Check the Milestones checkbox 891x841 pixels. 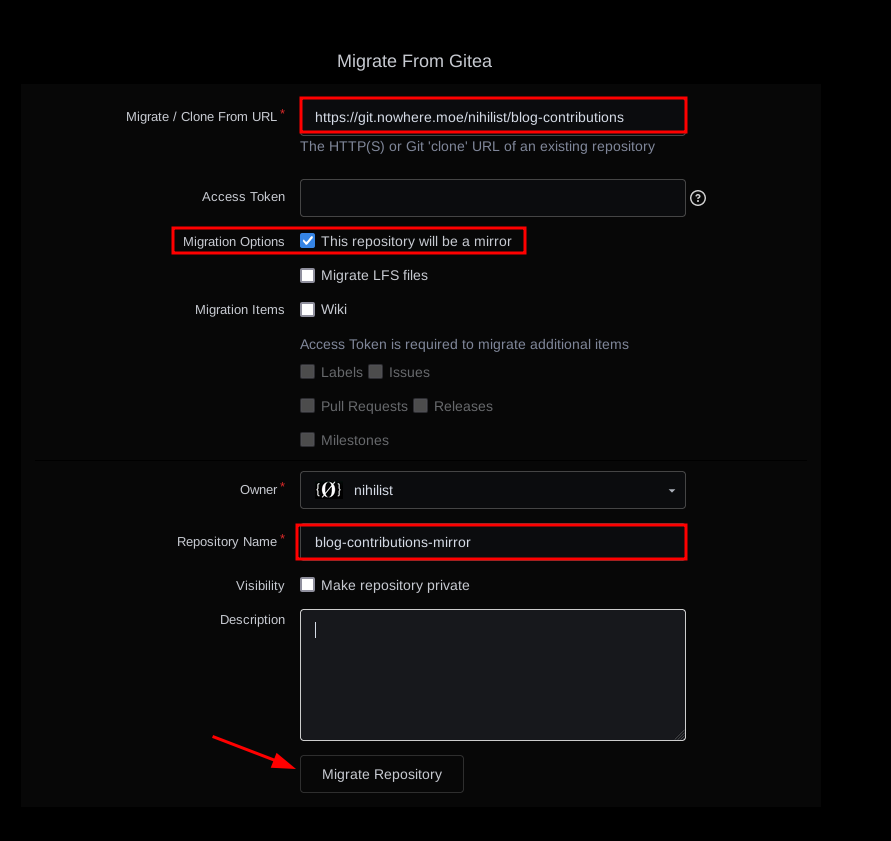(308, 440)
